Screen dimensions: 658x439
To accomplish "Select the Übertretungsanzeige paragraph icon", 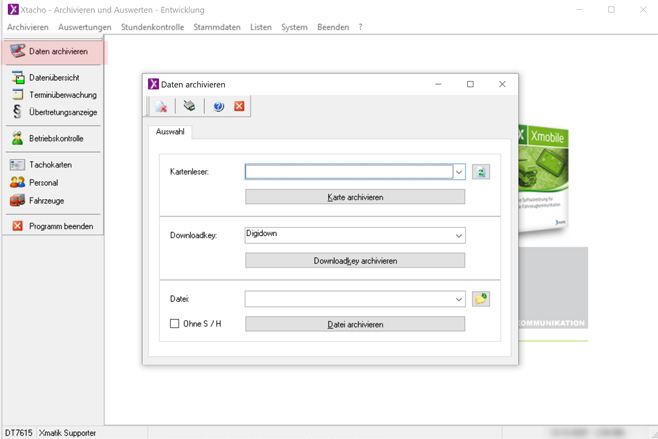I will 18,112.
